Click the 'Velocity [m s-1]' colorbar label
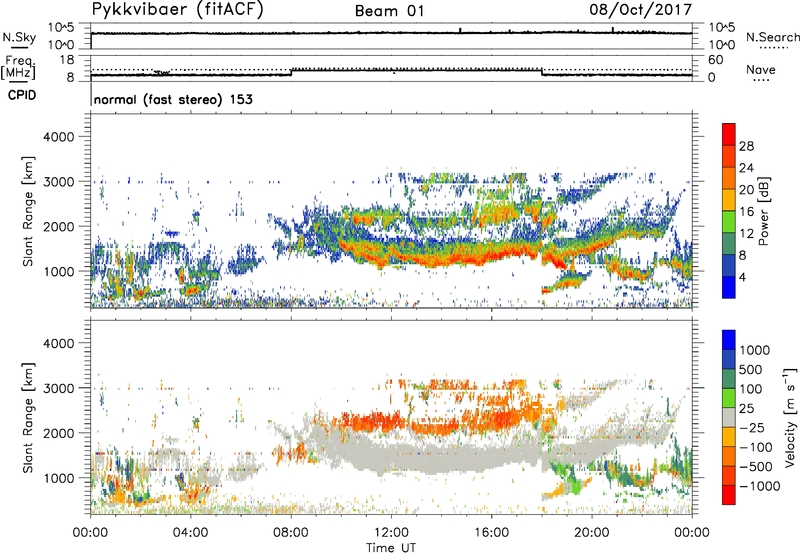 [790, 416]
